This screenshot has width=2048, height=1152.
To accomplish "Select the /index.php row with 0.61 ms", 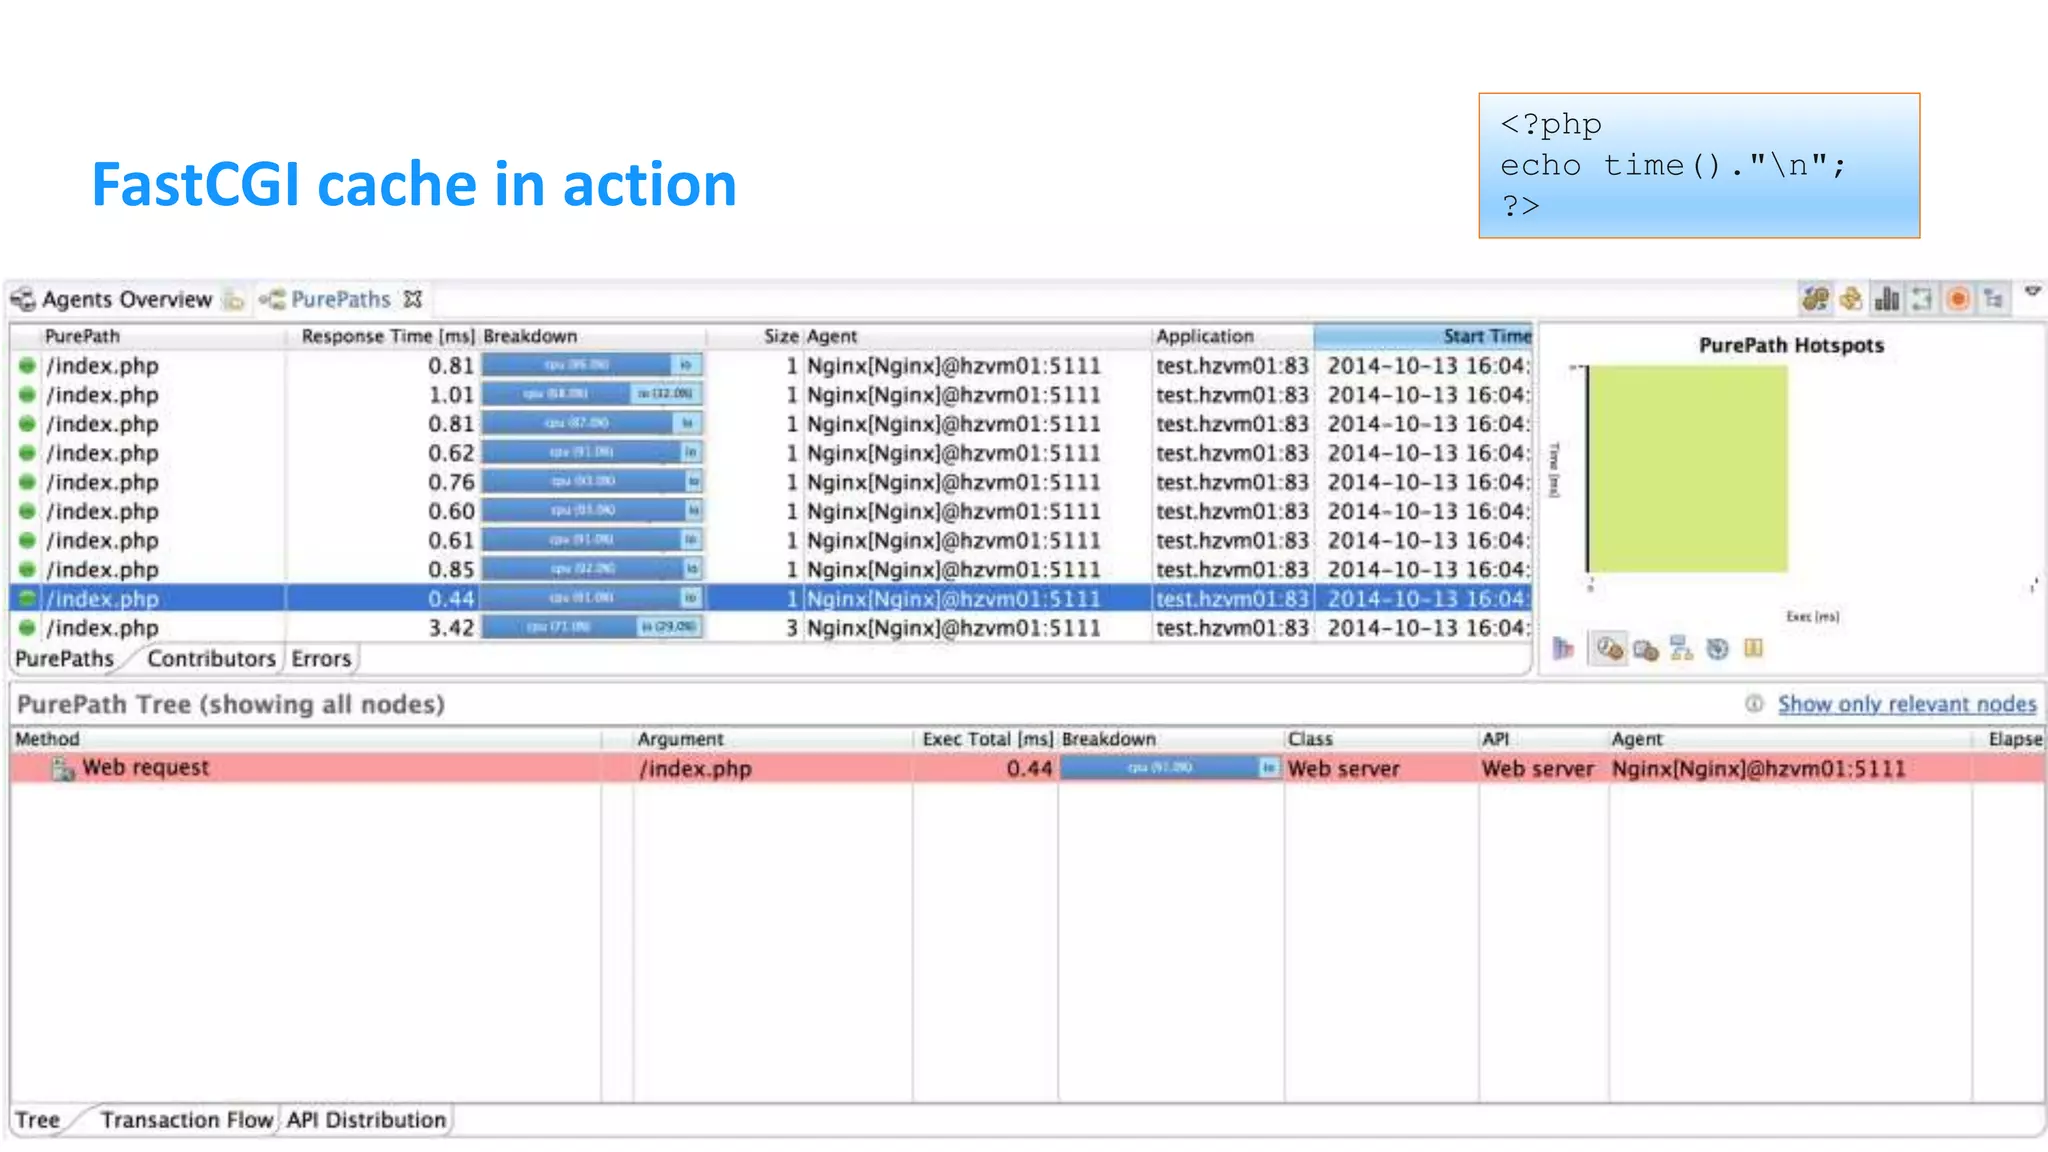I will [x=770, y=540].
